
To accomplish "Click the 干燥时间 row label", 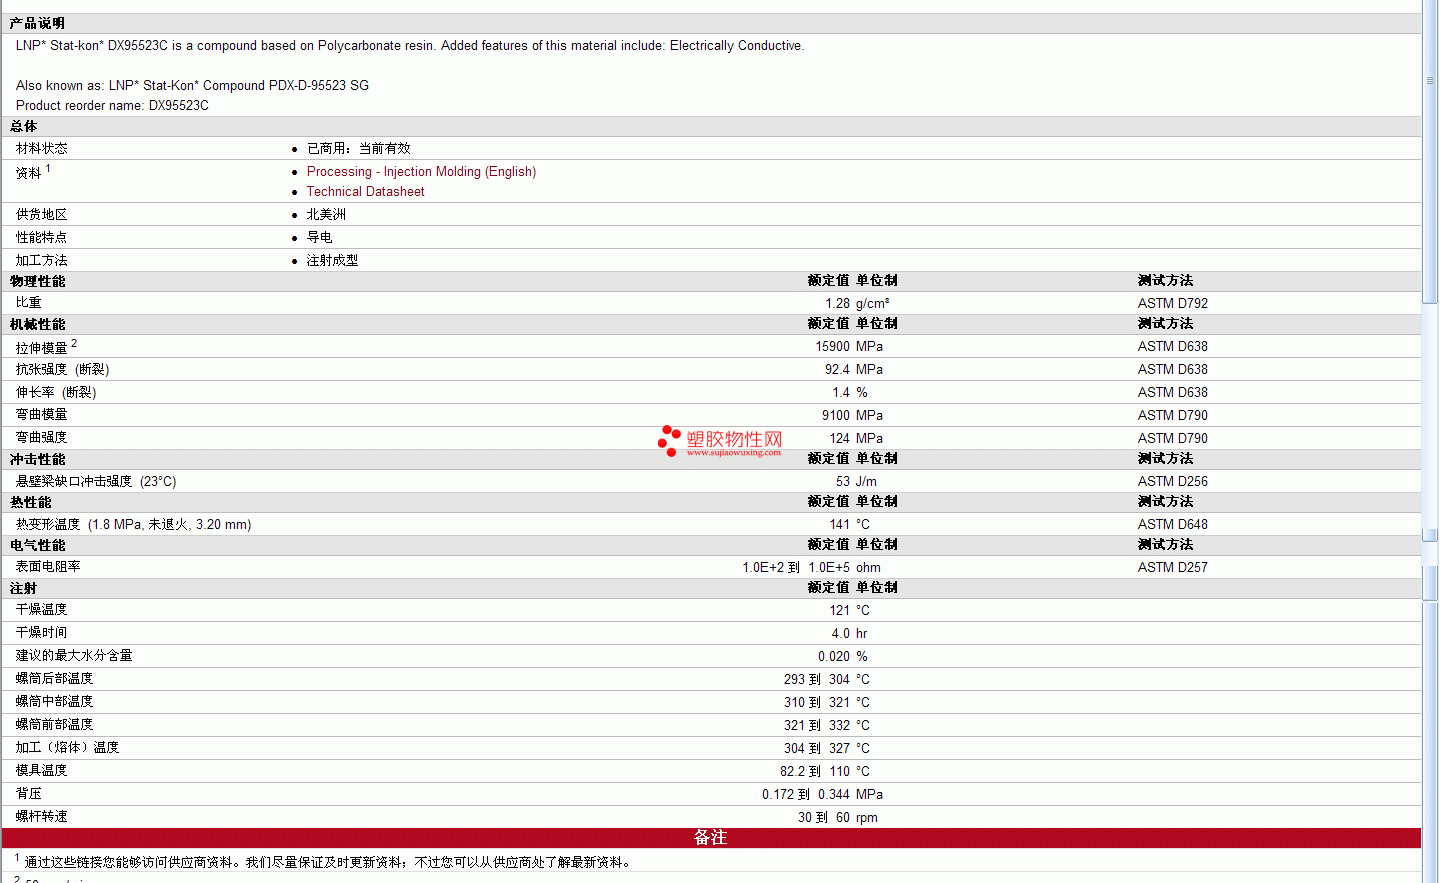I will pyautogui.click(x=42, y=633).
